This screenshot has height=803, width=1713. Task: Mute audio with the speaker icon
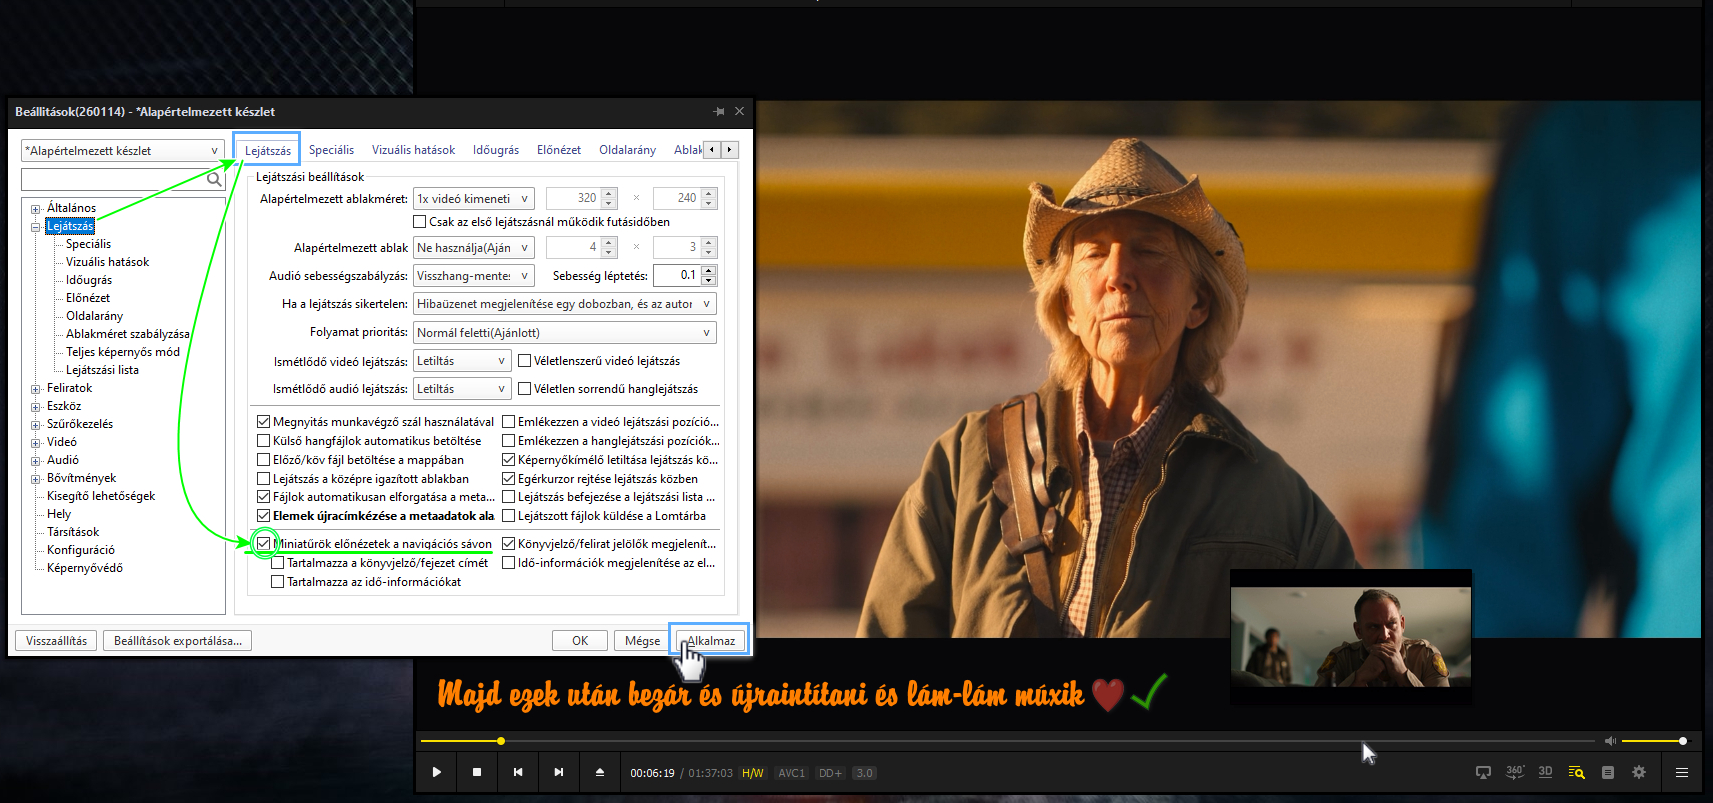coord(1609,741)
